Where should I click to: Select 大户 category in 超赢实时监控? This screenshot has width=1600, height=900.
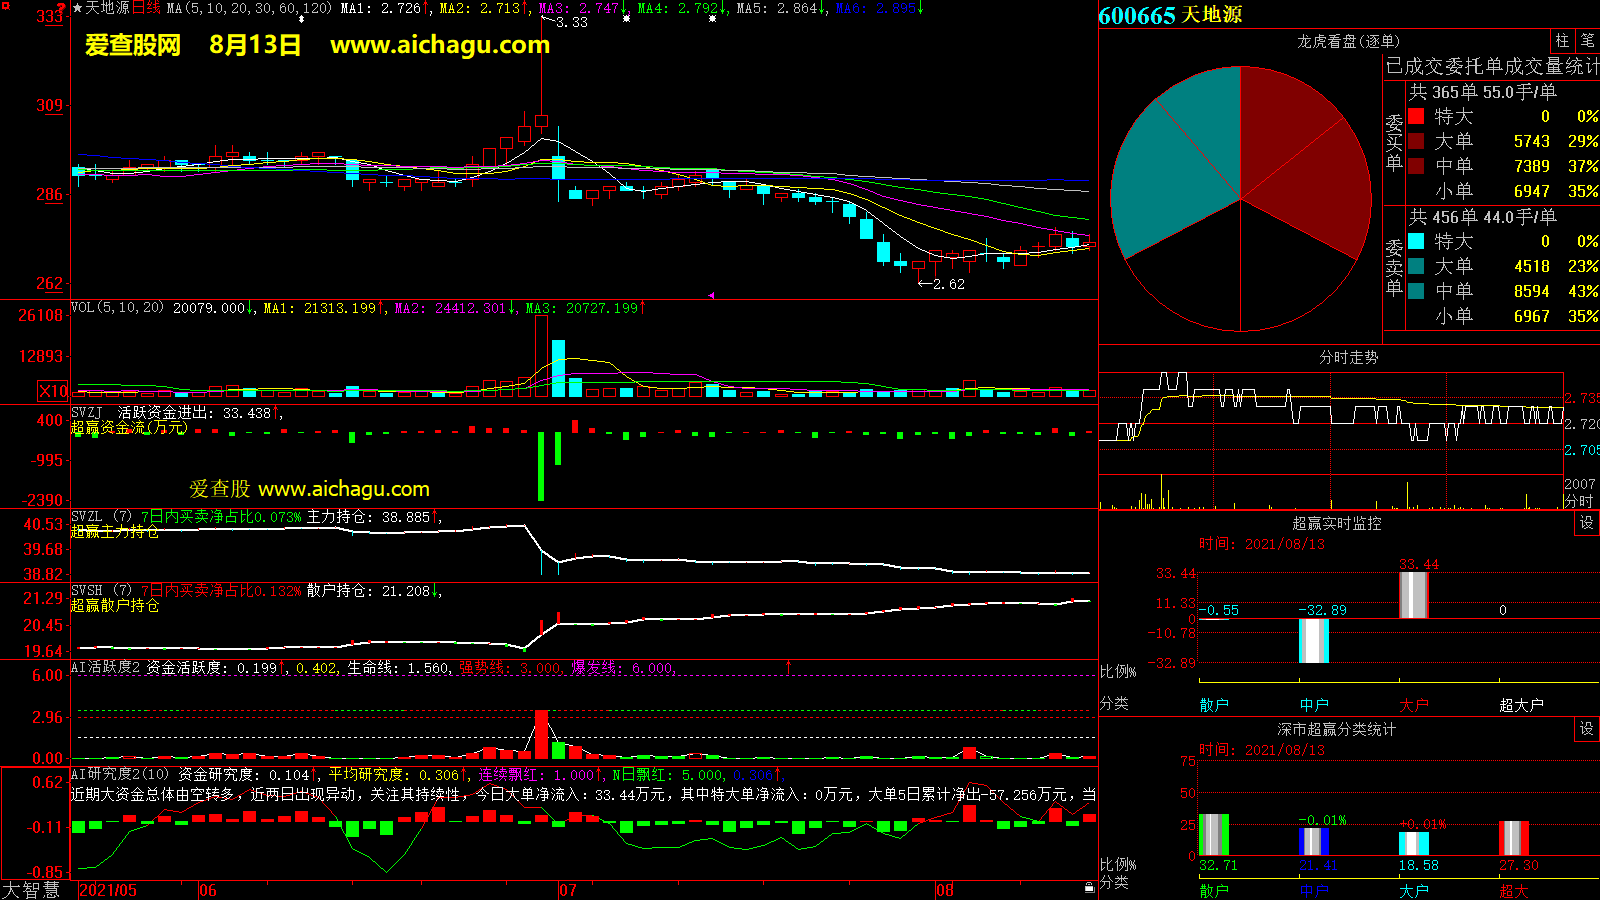coord(1413,705)
